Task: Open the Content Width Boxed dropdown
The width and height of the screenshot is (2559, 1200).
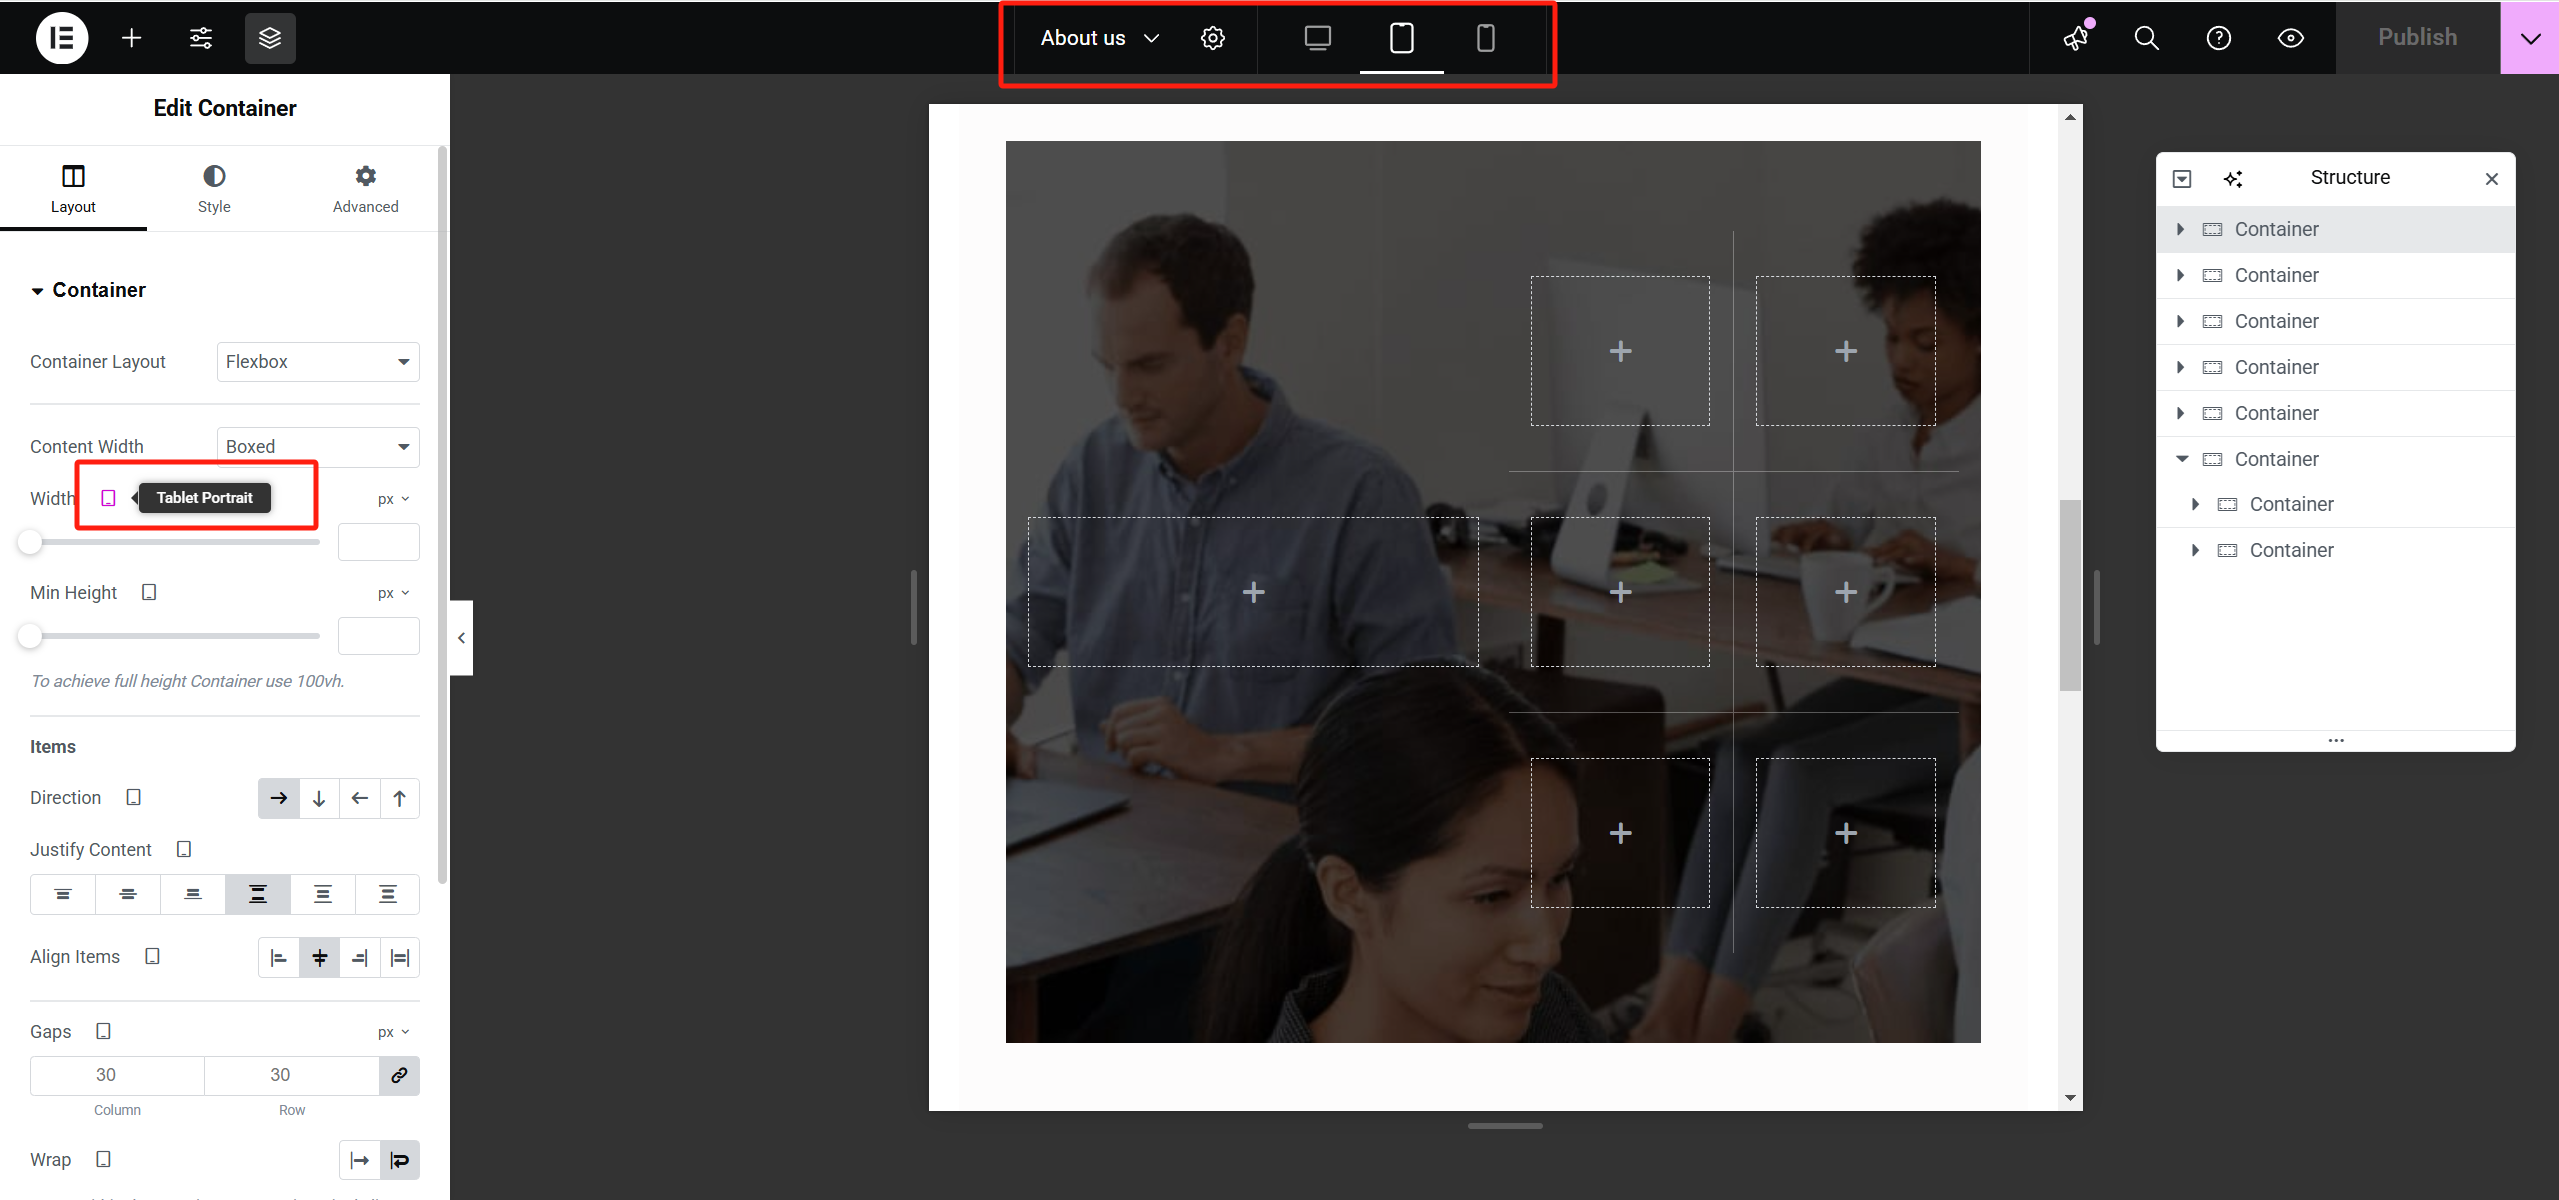Action: (x=318, y=447)
